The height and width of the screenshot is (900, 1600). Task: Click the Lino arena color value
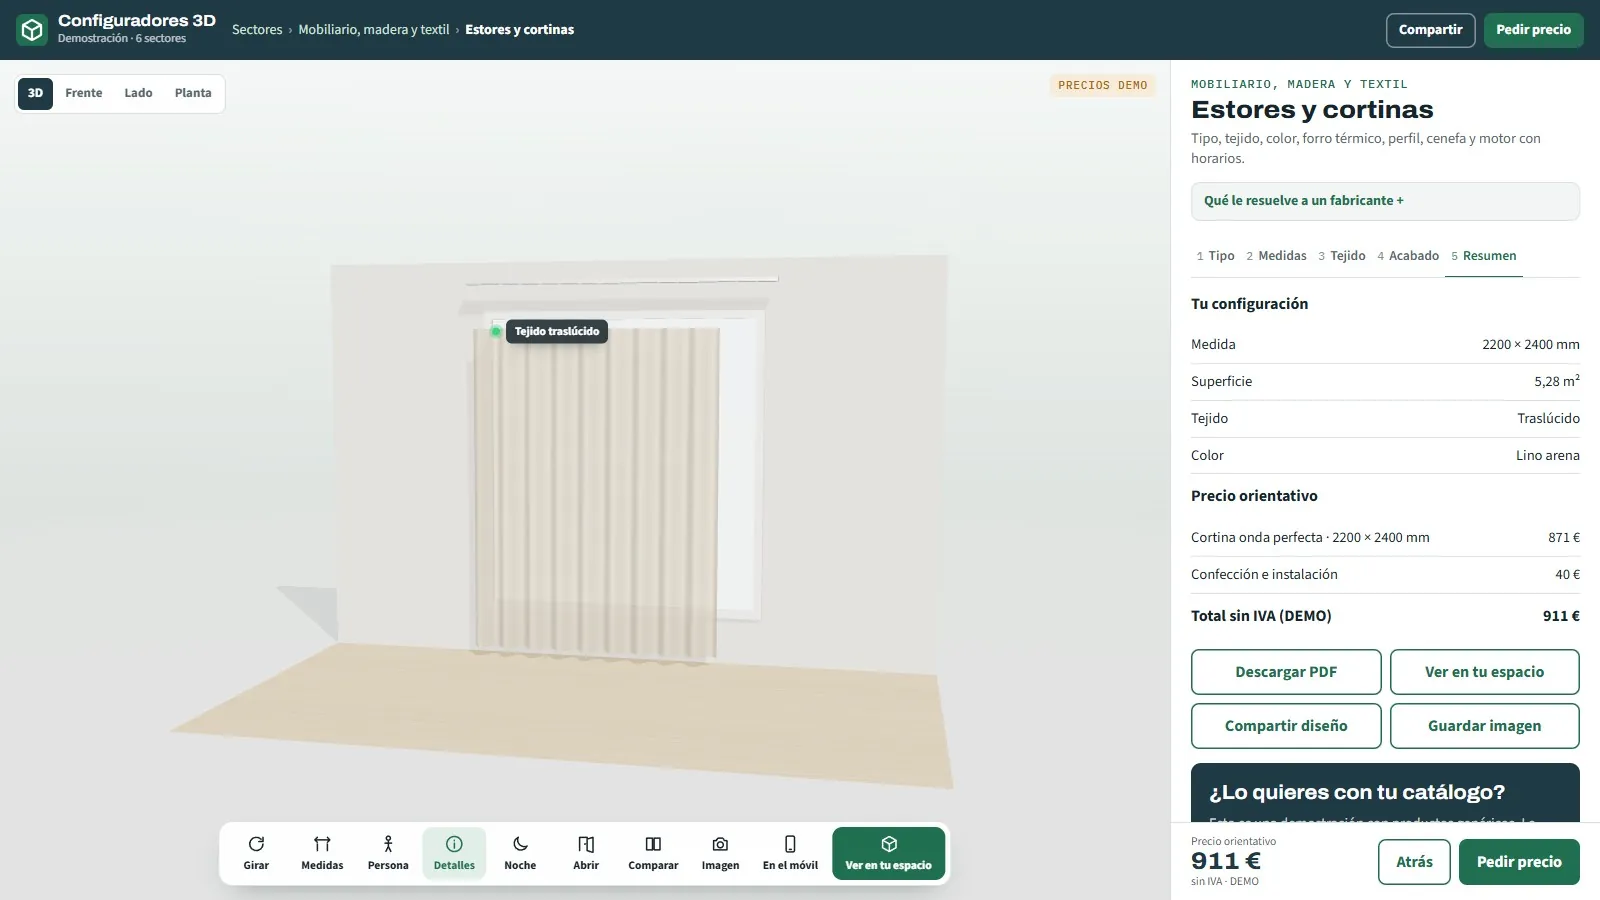pos(1547,456)
